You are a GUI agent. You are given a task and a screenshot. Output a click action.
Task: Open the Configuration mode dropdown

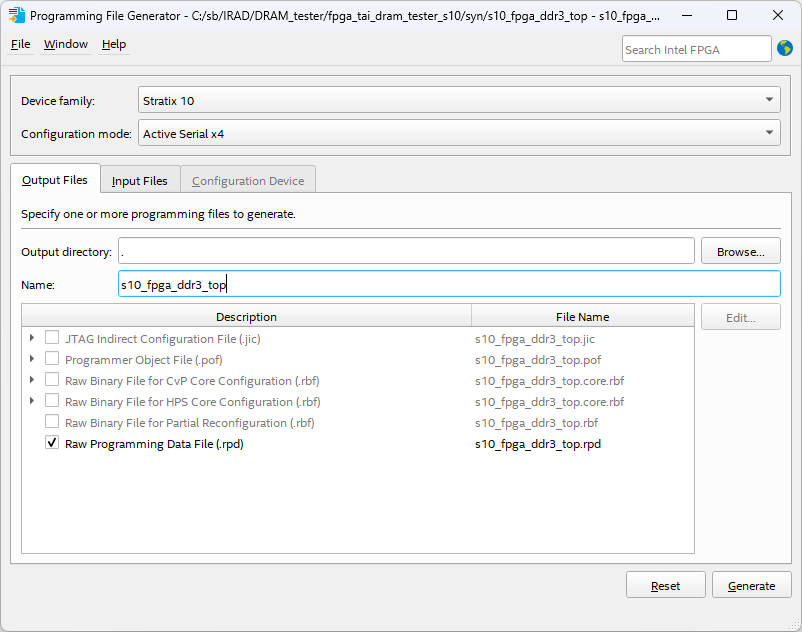pyautogui.click(x=767, y=132)
